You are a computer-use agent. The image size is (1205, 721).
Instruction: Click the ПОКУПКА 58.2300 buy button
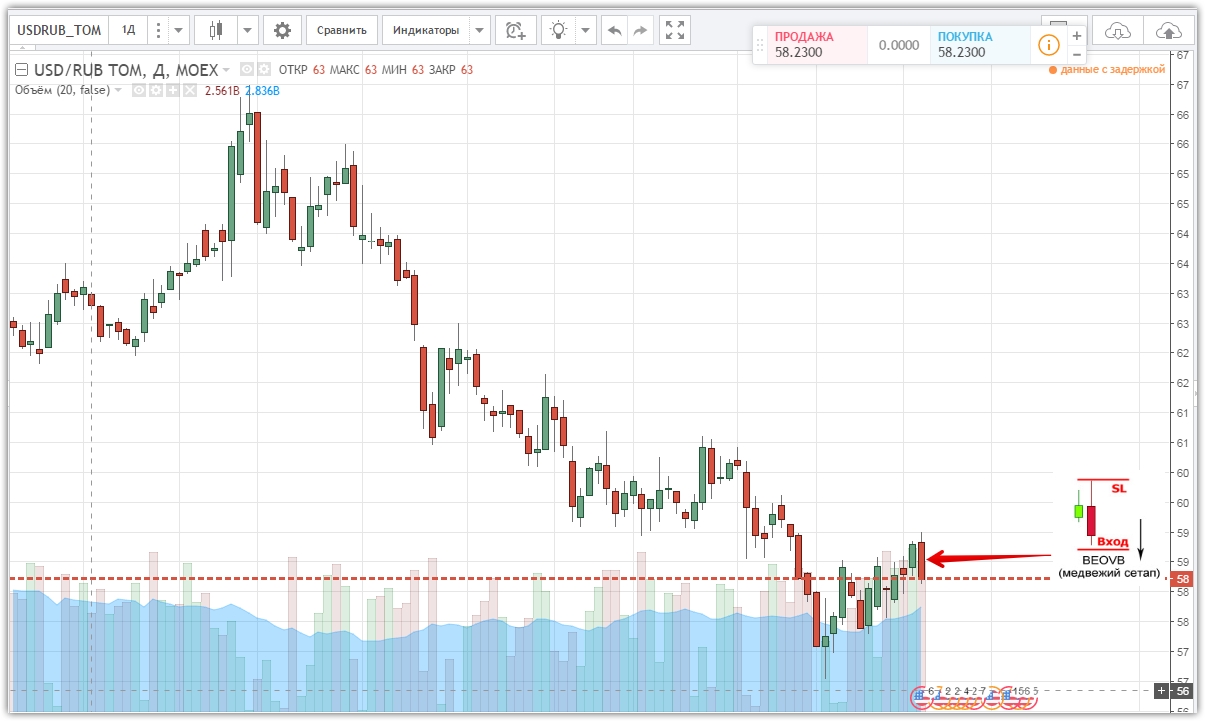click(x=980, y=45)
